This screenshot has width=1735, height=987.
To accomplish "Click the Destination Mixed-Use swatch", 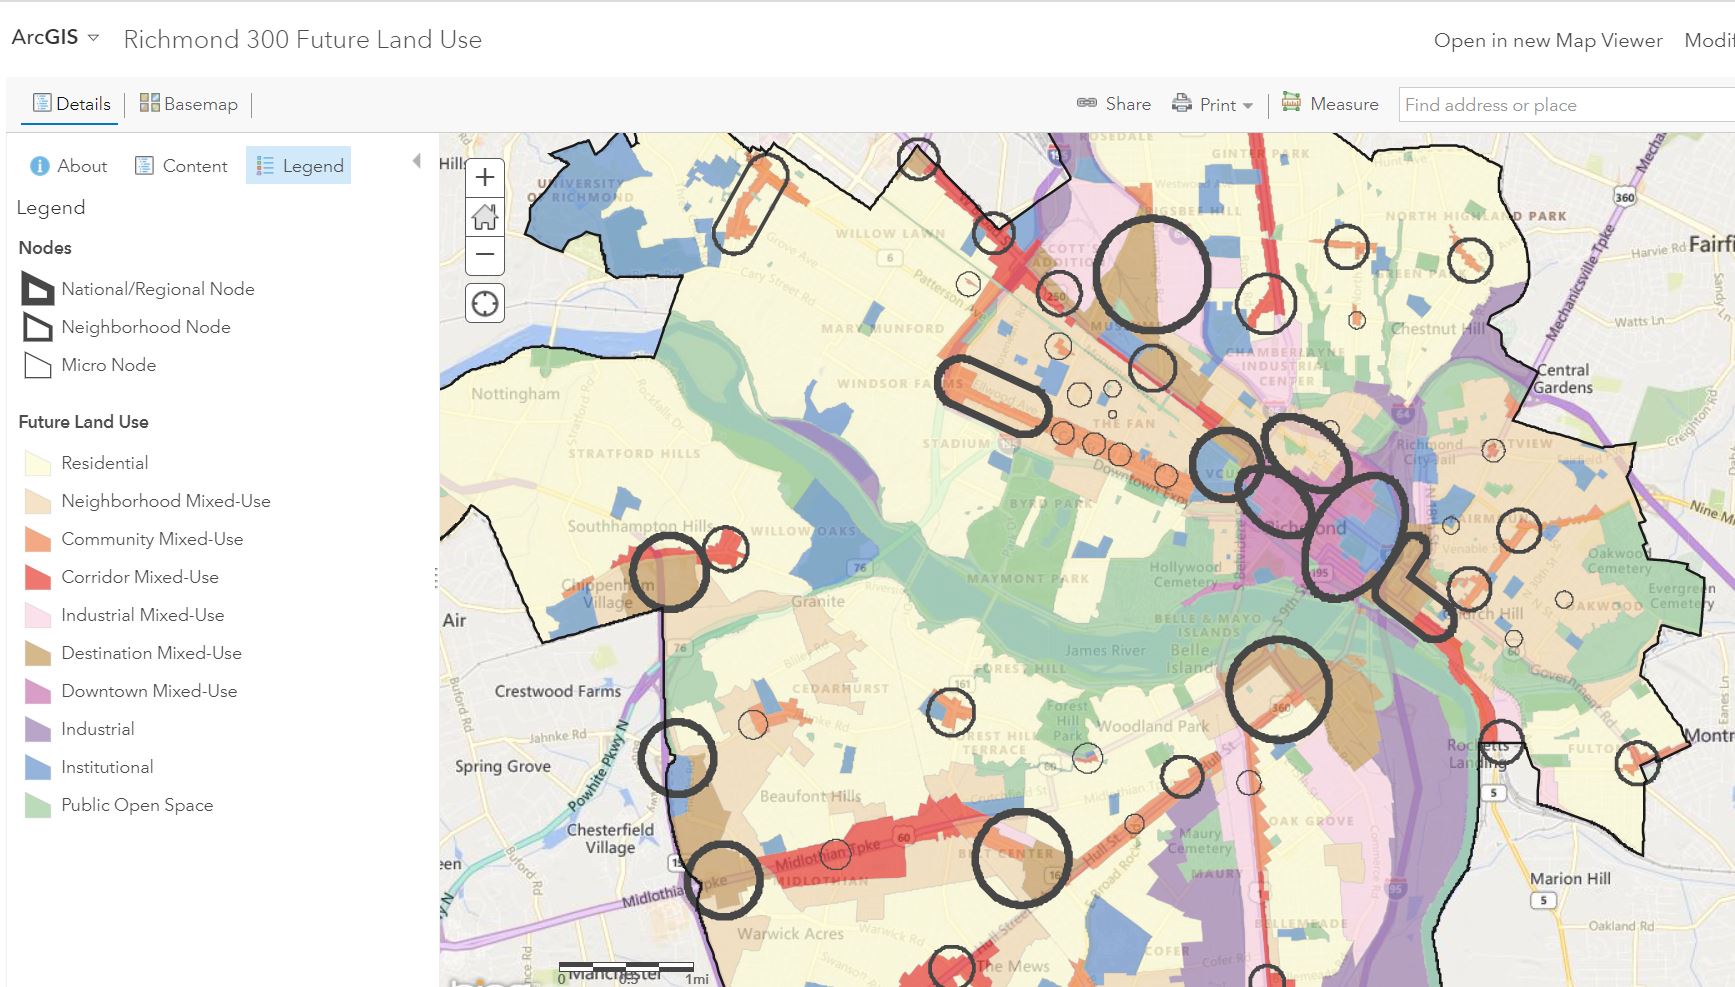I will [38, 653].
